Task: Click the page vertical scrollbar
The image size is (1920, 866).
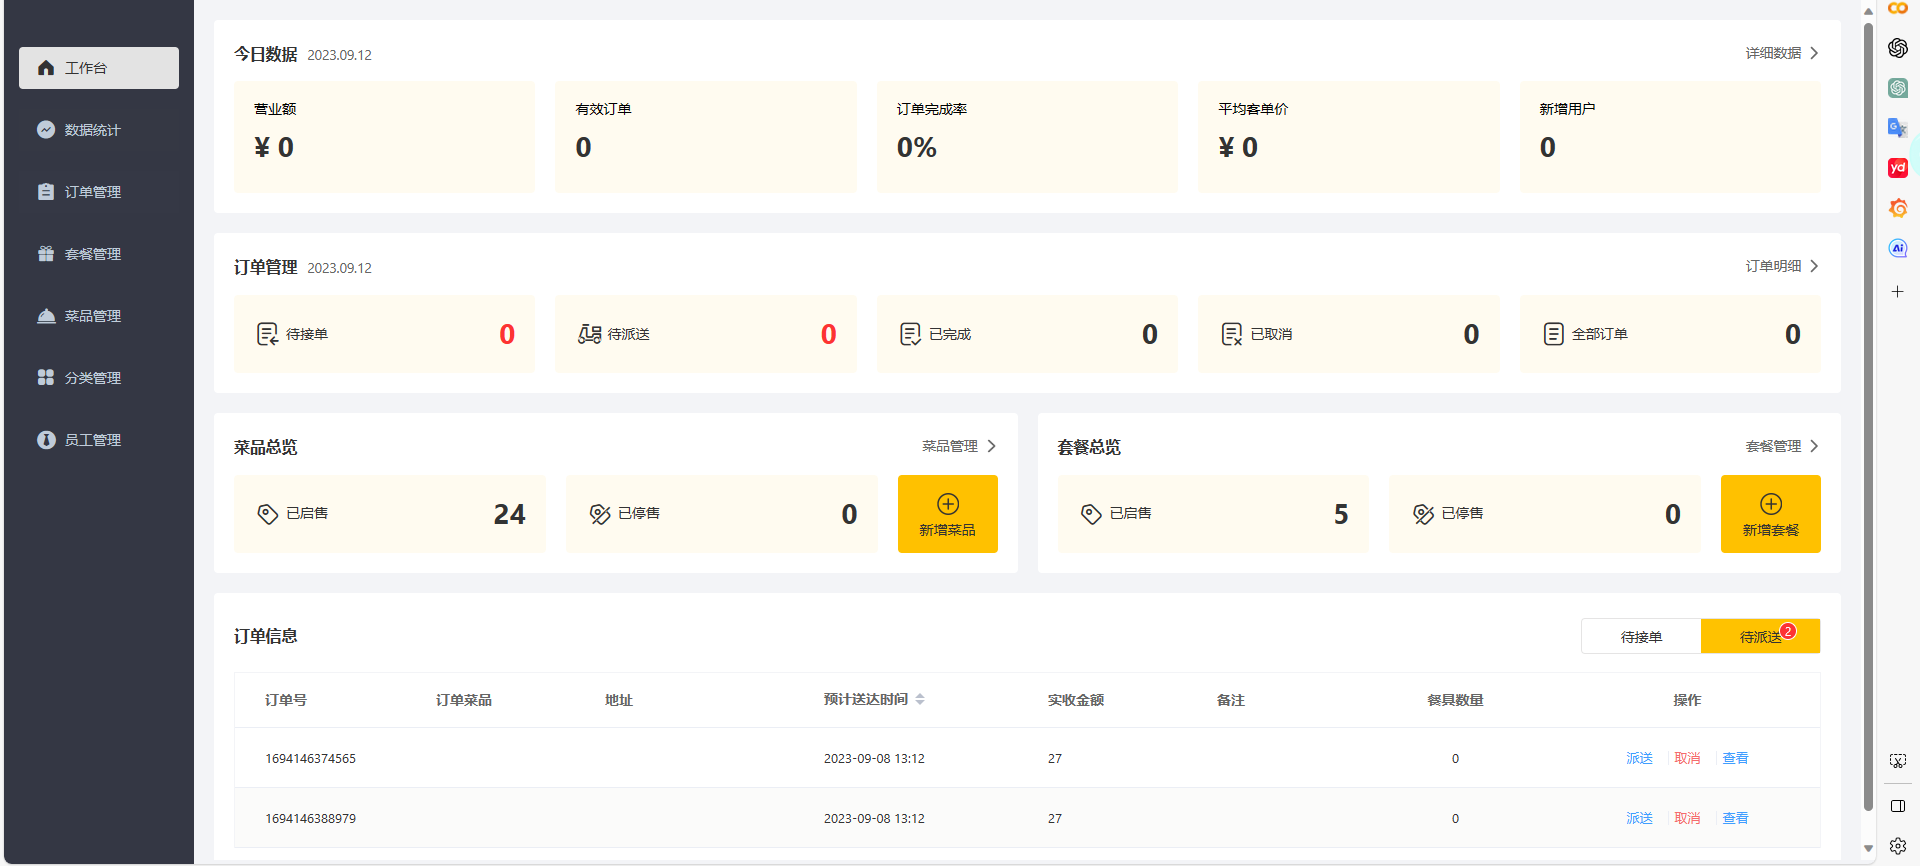Action: tap(1868, 400)
